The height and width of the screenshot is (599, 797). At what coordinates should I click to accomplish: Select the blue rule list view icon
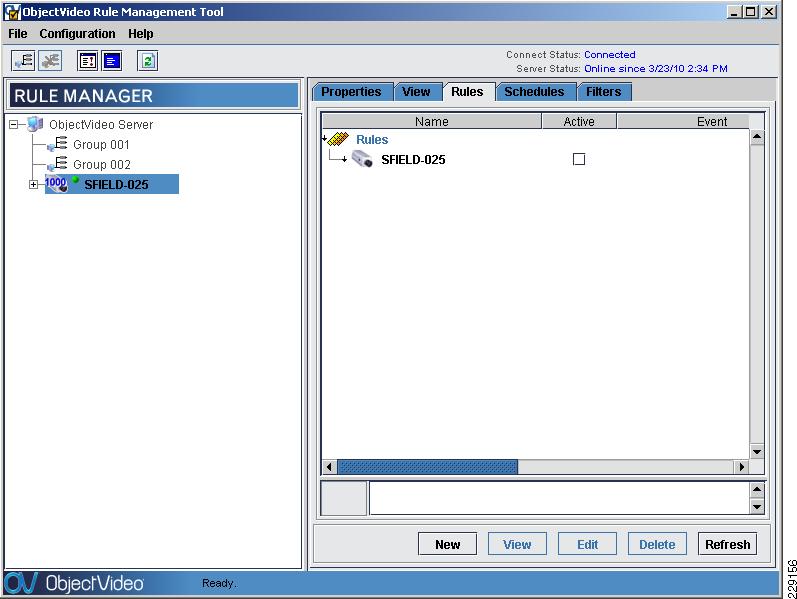111,61
